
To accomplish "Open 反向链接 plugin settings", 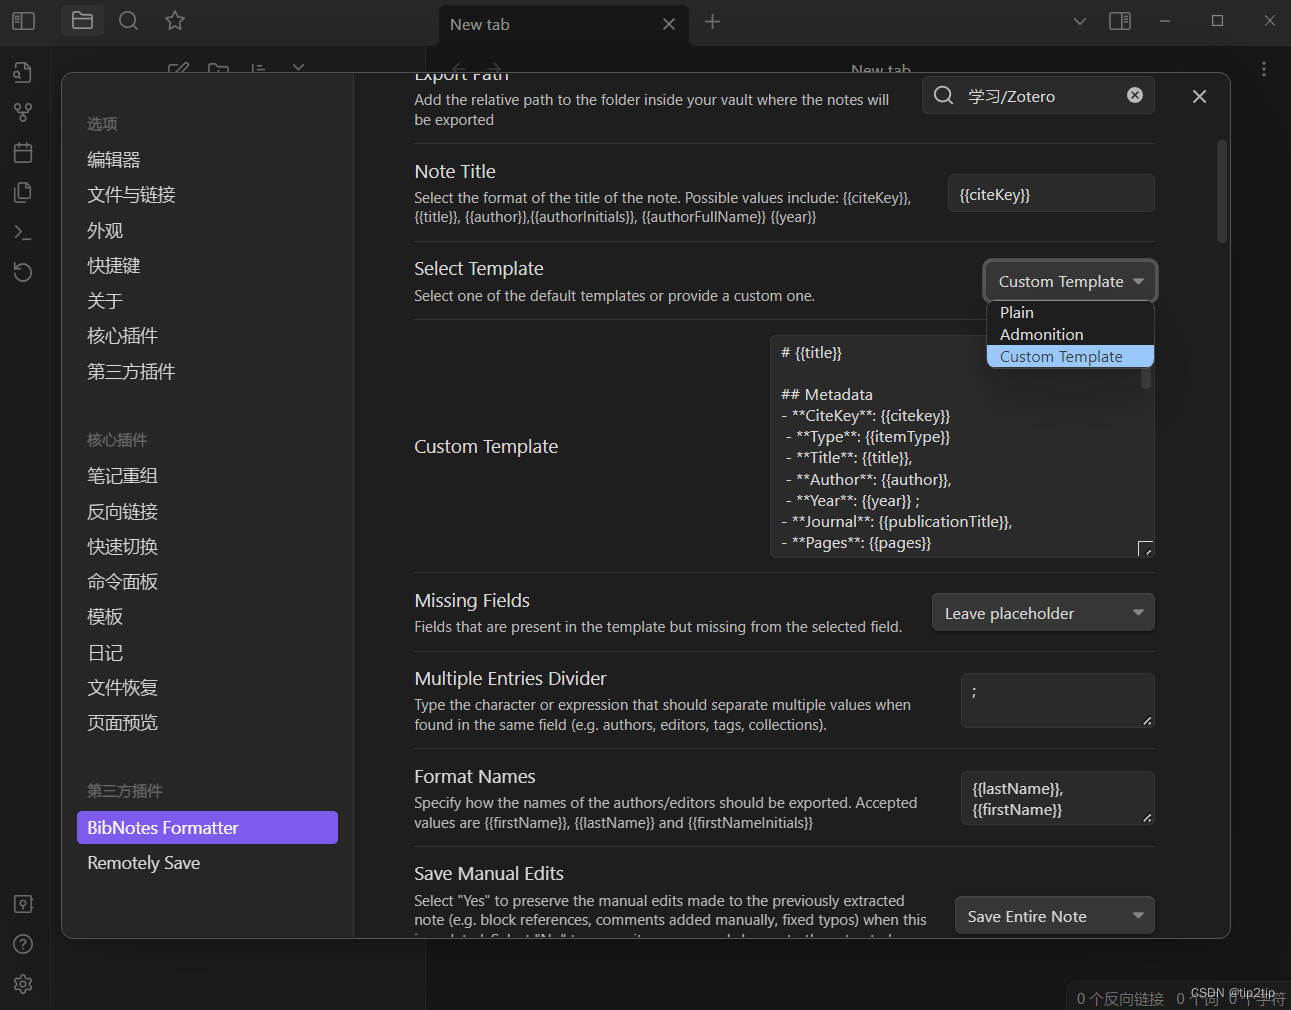I will tap(122, 512).
